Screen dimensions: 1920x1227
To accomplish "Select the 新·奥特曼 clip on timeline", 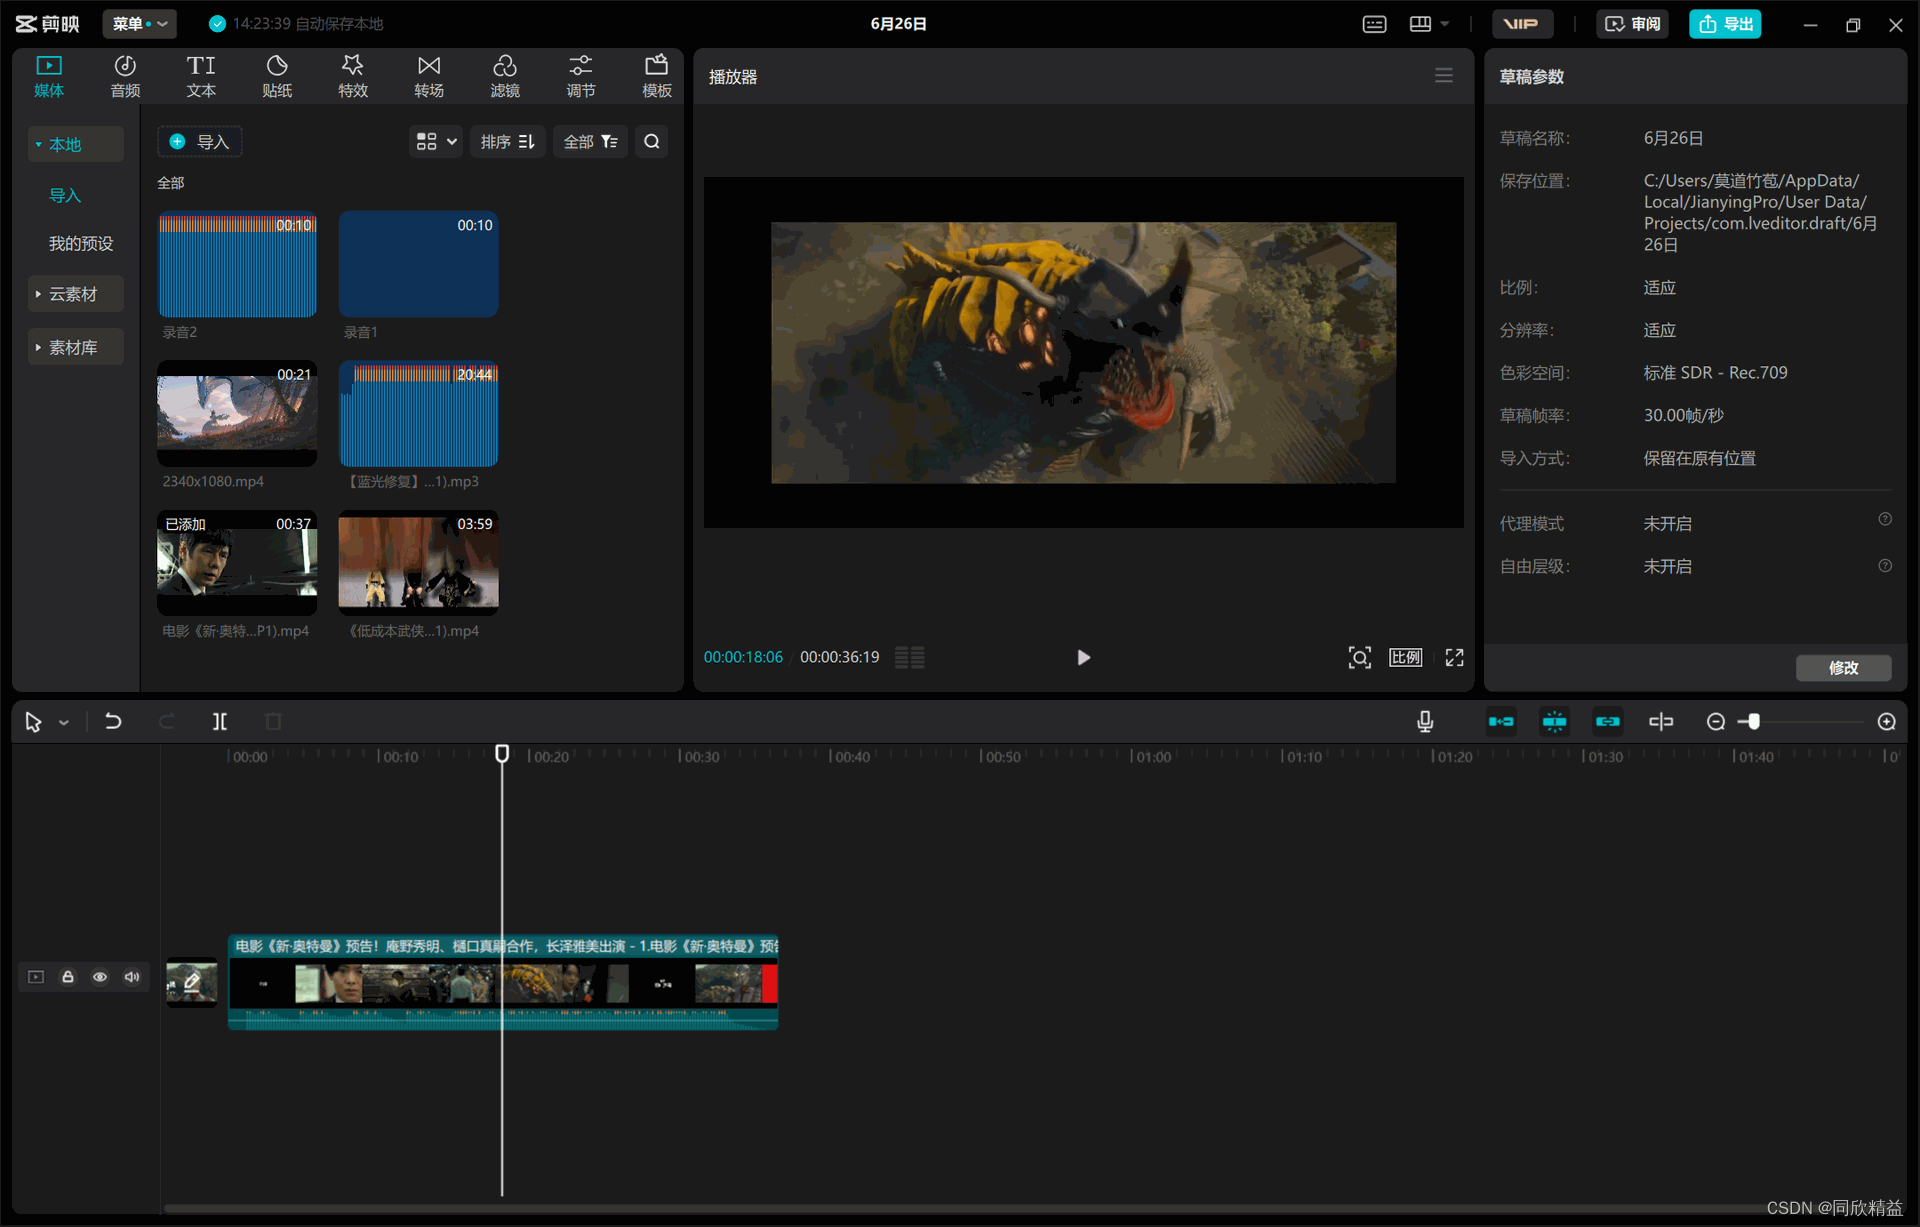I will point(503,982).
